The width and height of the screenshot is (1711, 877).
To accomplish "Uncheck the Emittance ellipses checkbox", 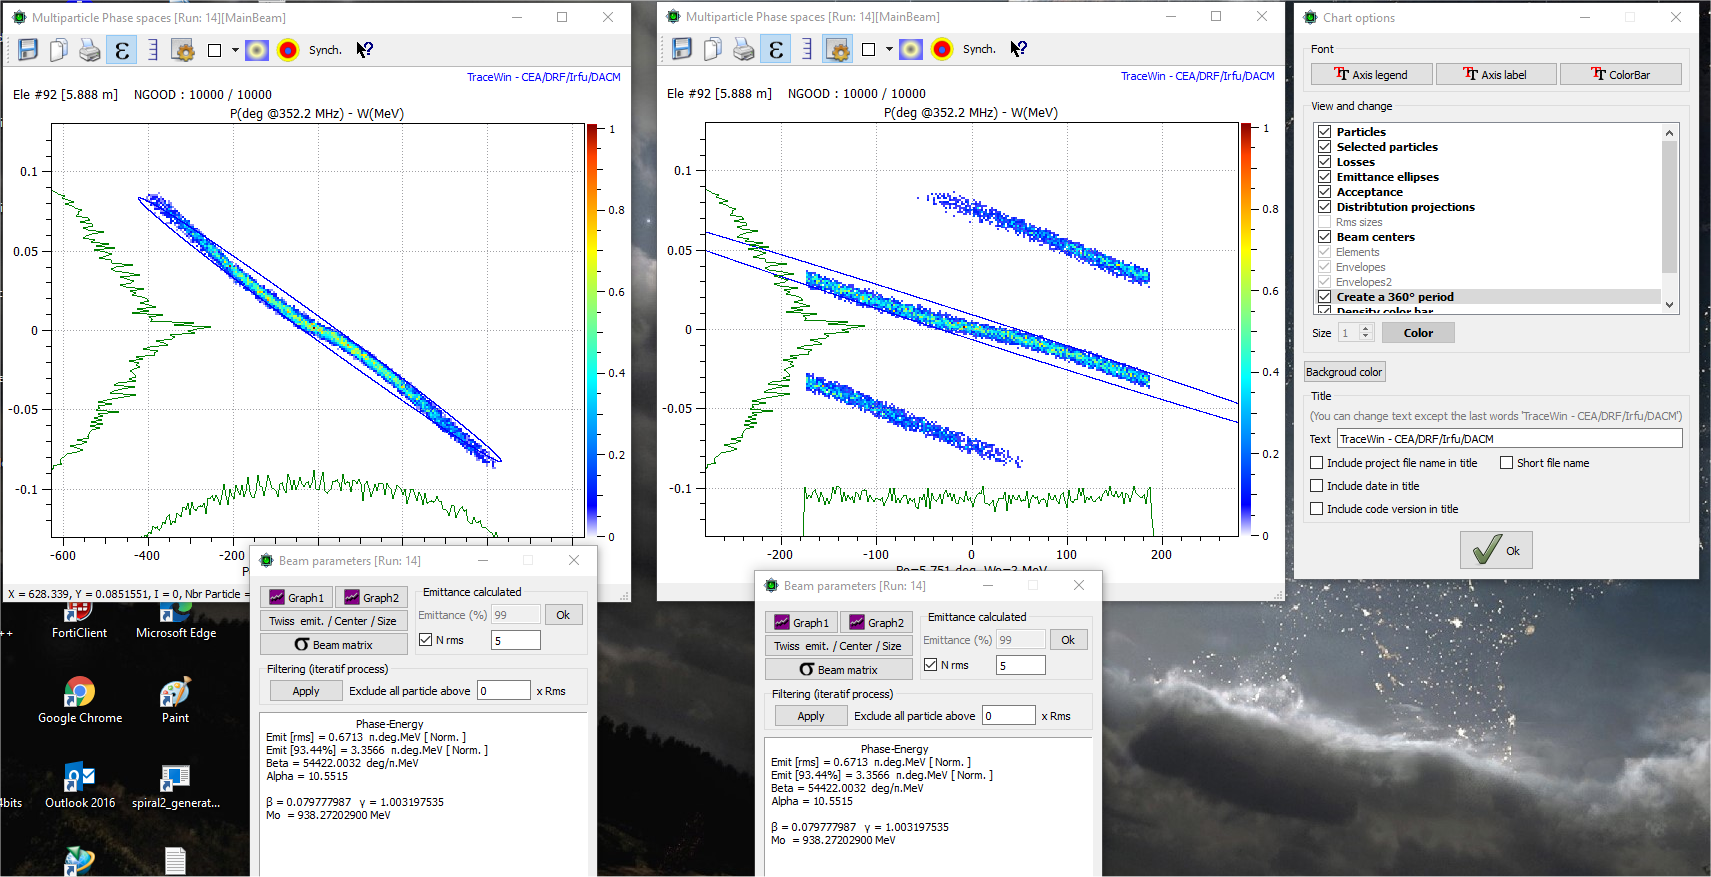I will click(1324, 177).
